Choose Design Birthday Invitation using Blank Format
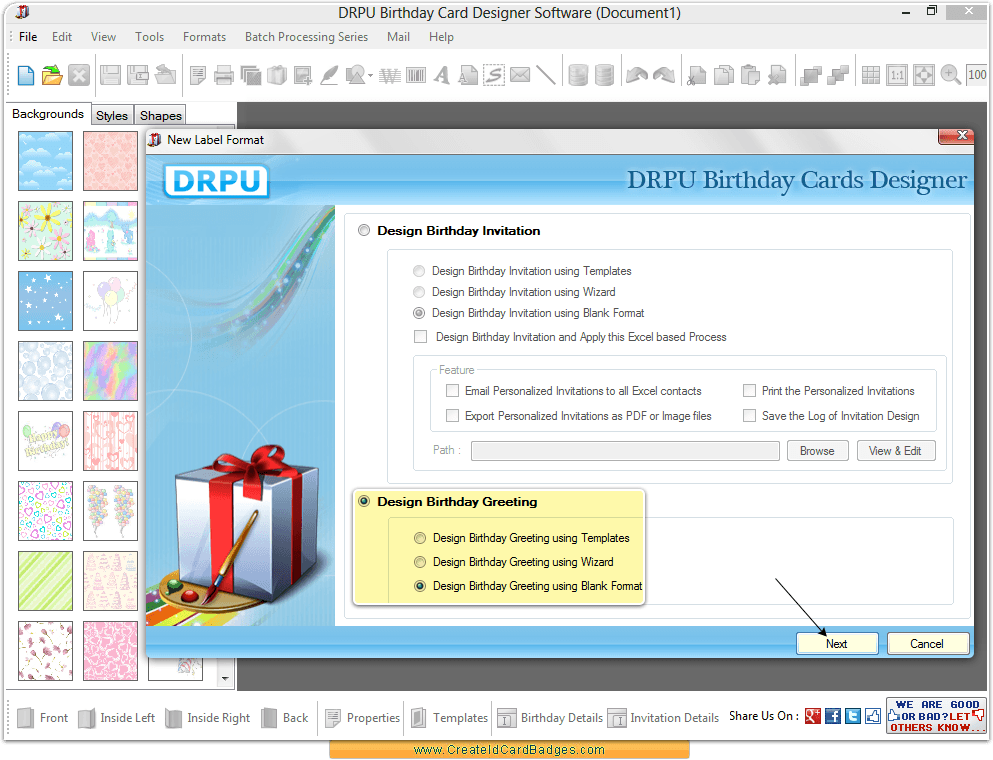This screenshot has width=993, height=760. pyautogui.click(x=419, y=313)
